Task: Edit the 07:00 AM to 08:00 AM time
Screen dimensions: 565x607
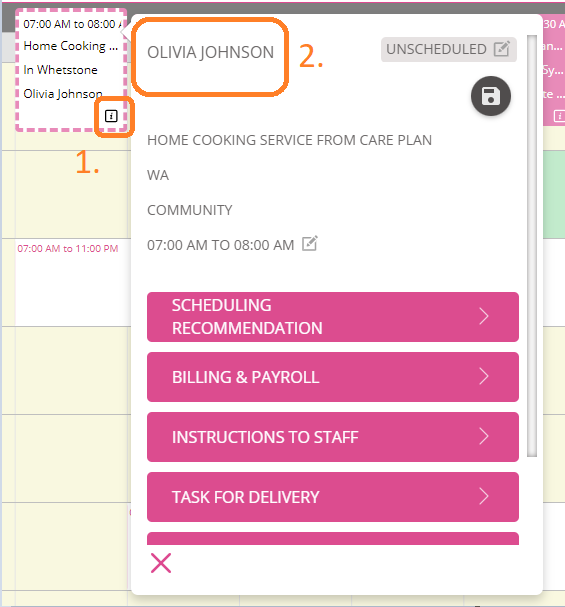Action: 310,244
